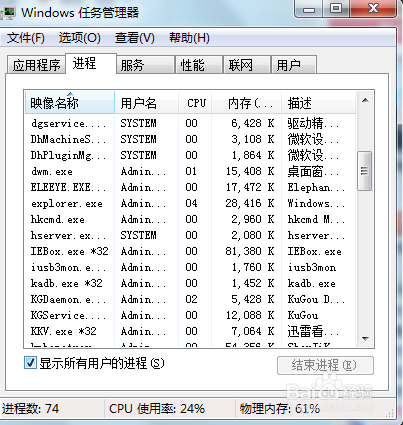The width and height of the screenshot is (403, 425).
Task: Sort processes by CPU column header
Action: click(x=195, y=102)
